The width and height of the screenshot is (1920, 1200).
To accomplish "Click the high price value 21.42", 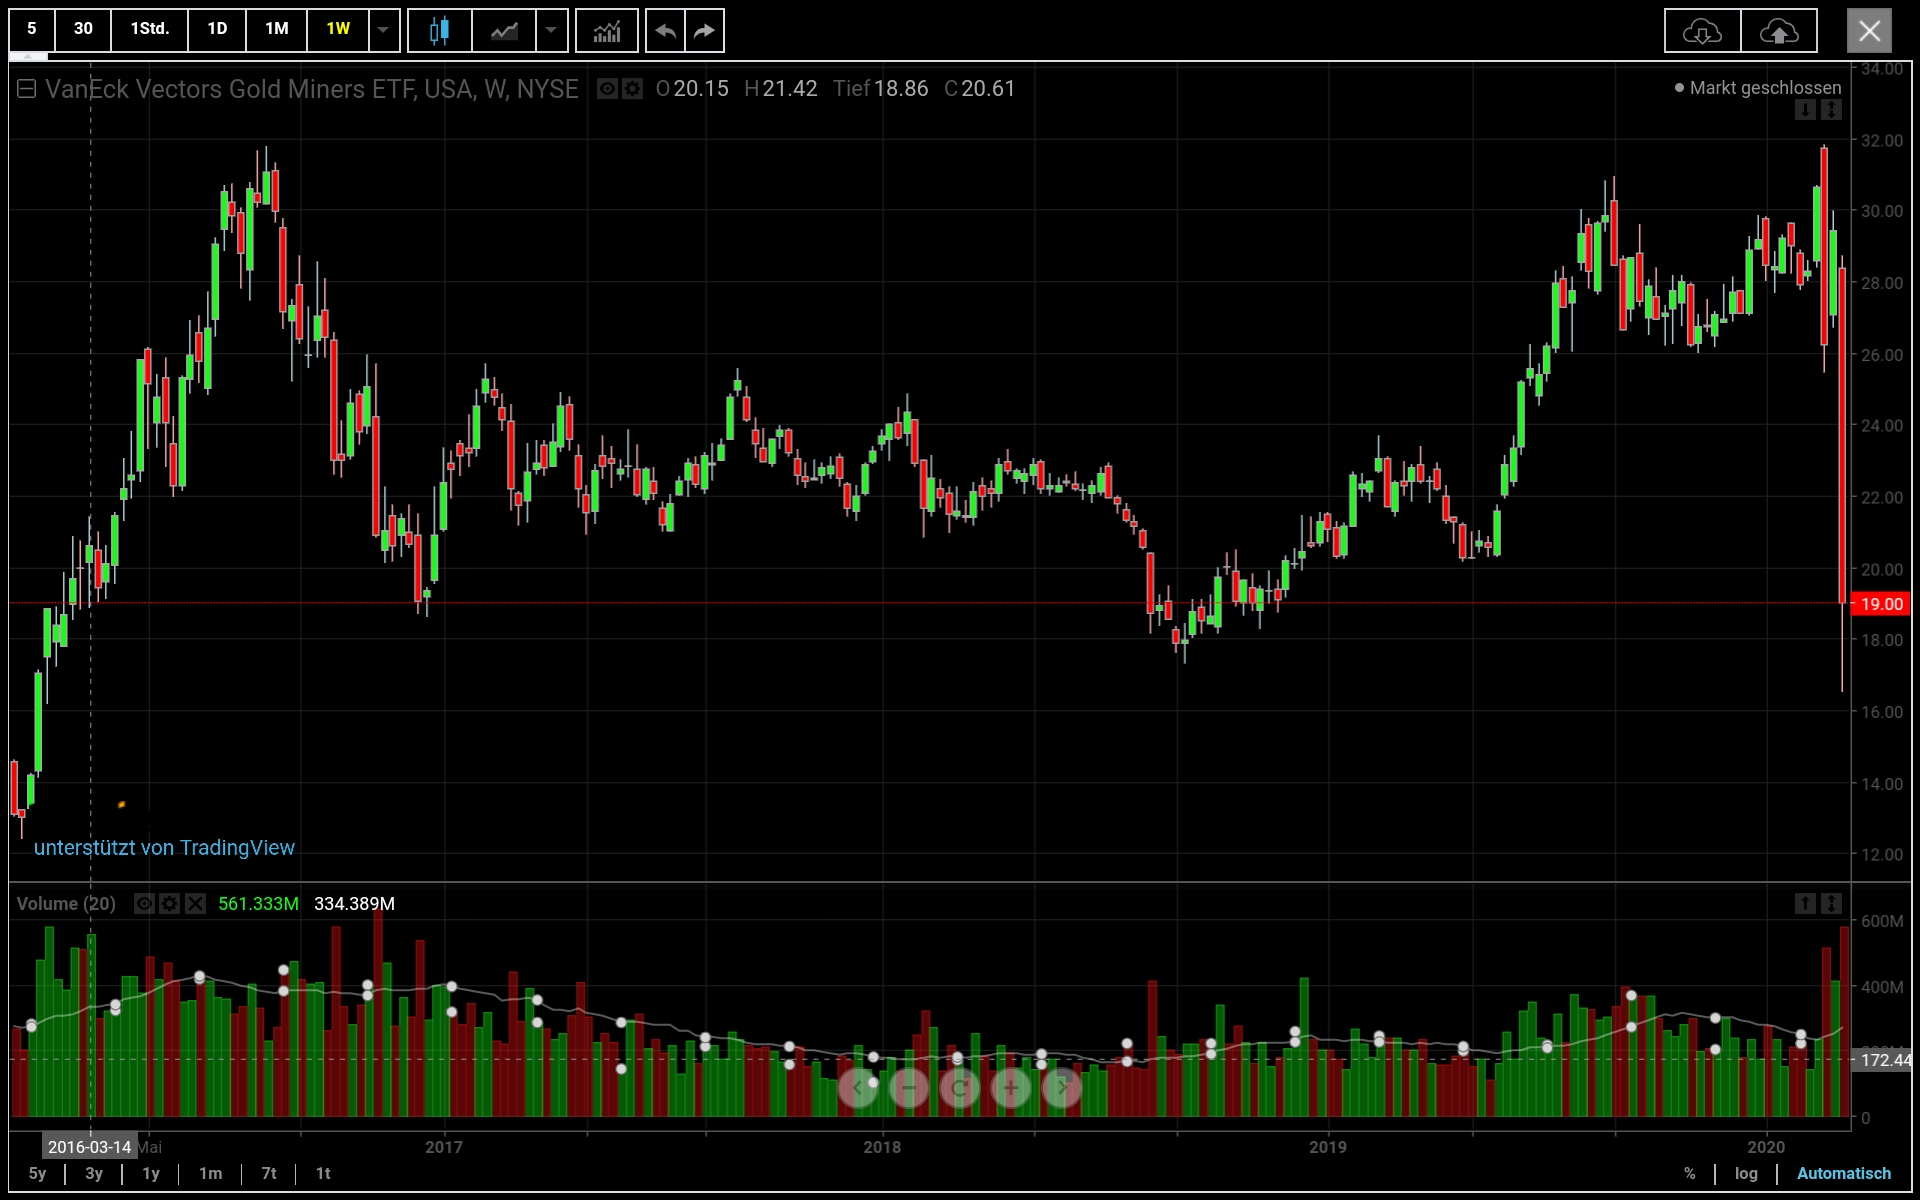I will point(790,89).
